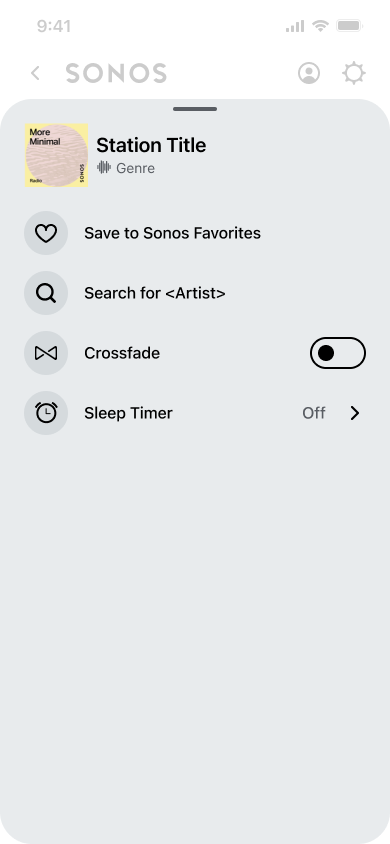Click the SONOS logo in header

(x=116, y=73)
